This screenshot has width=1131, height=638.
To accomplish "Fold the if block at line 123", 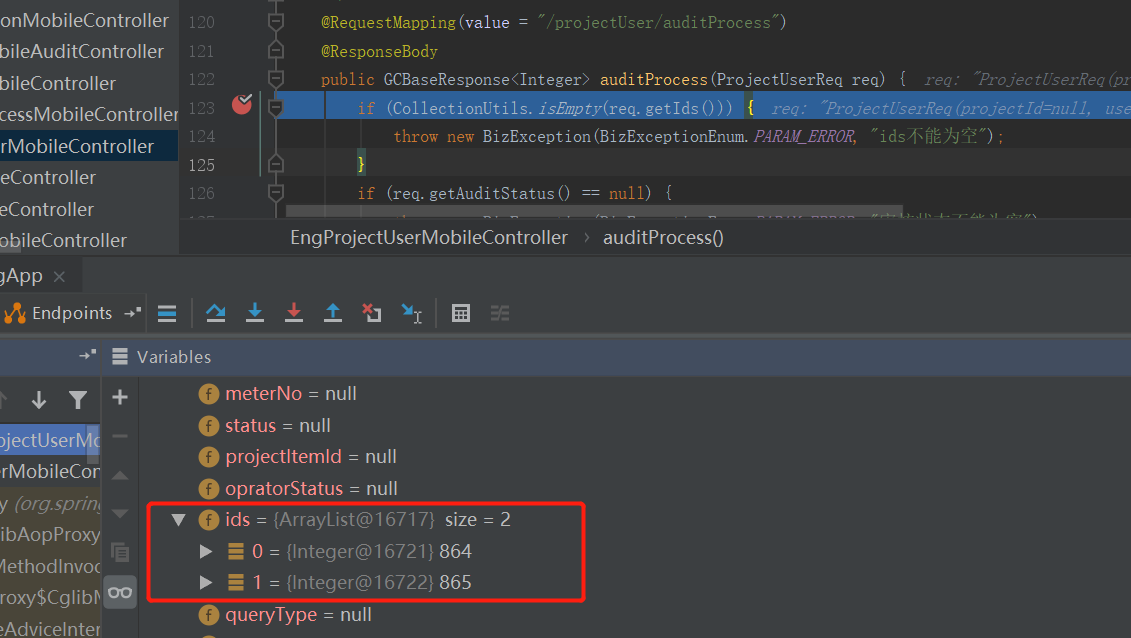I will click(276, 107).
